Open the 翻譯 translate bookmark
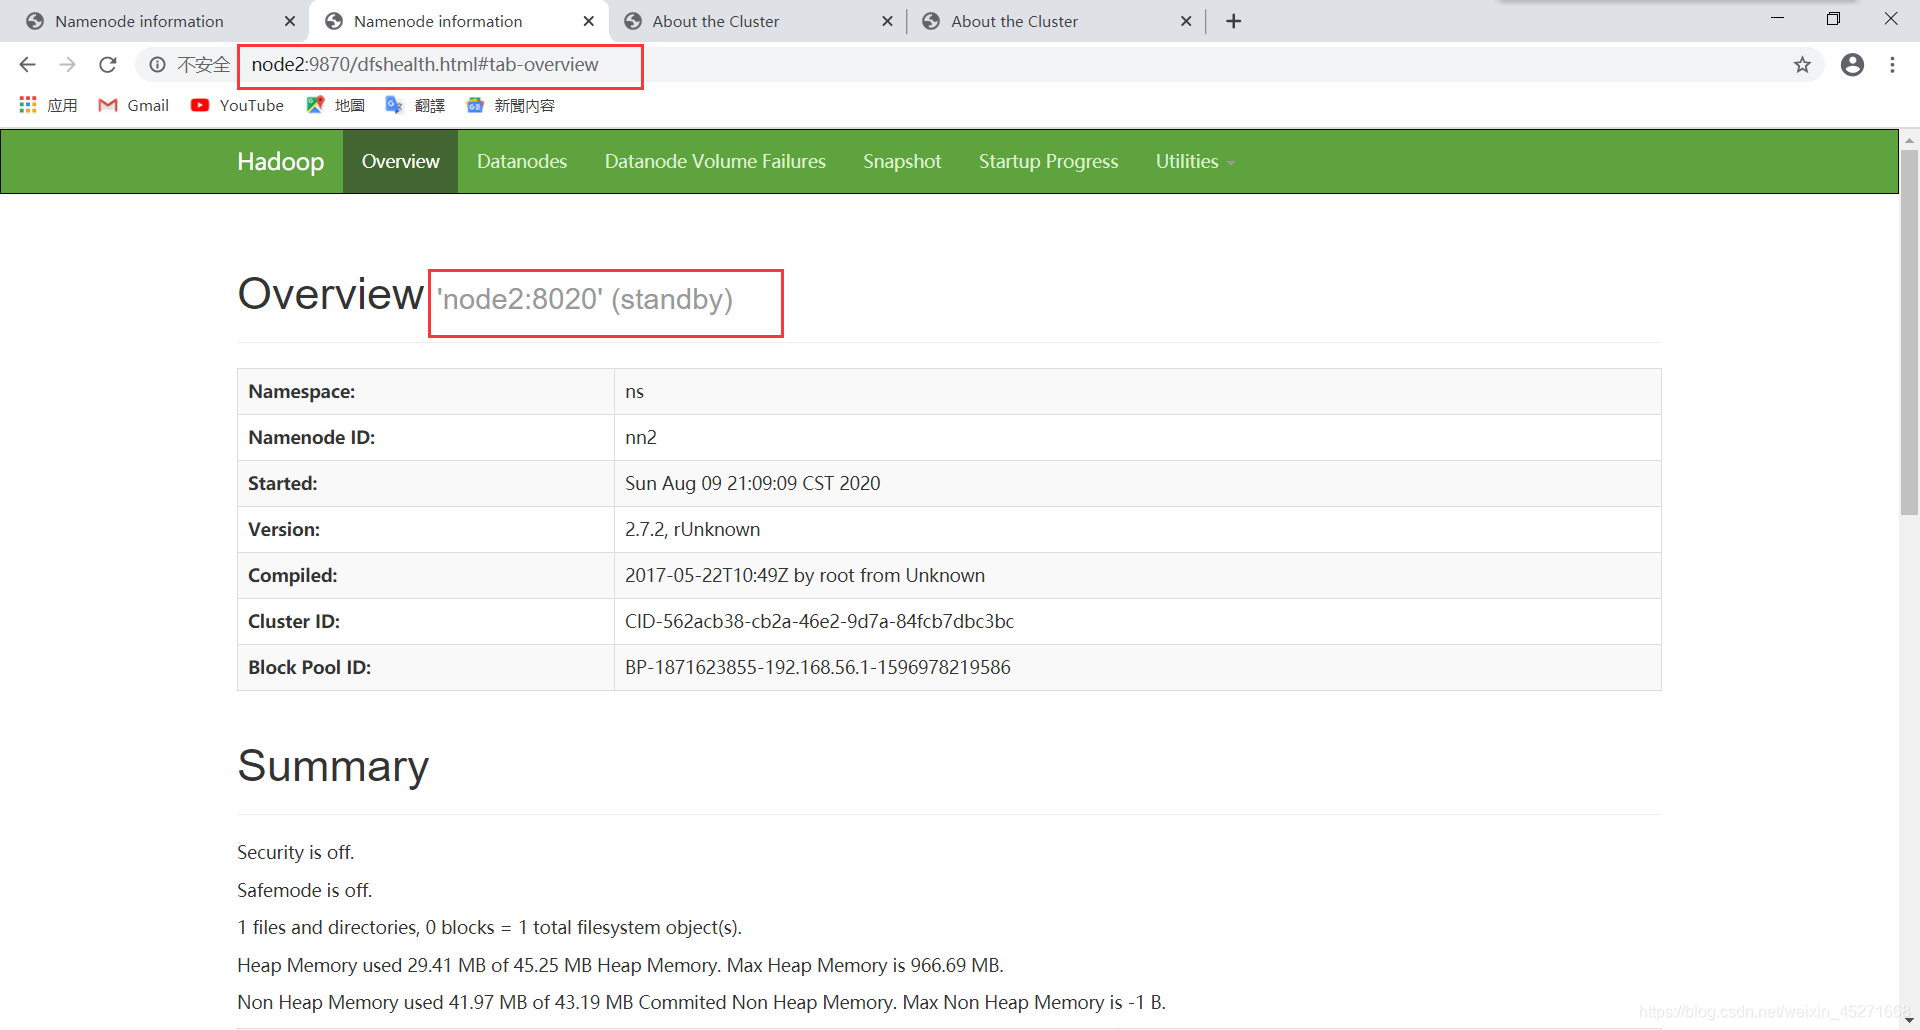This screenshot has width=1920, height=1030. coord(415,105)
